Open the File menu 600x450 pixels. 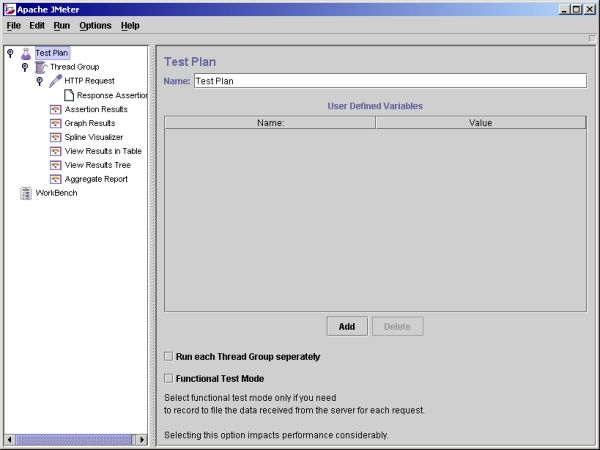coord(13,25)
